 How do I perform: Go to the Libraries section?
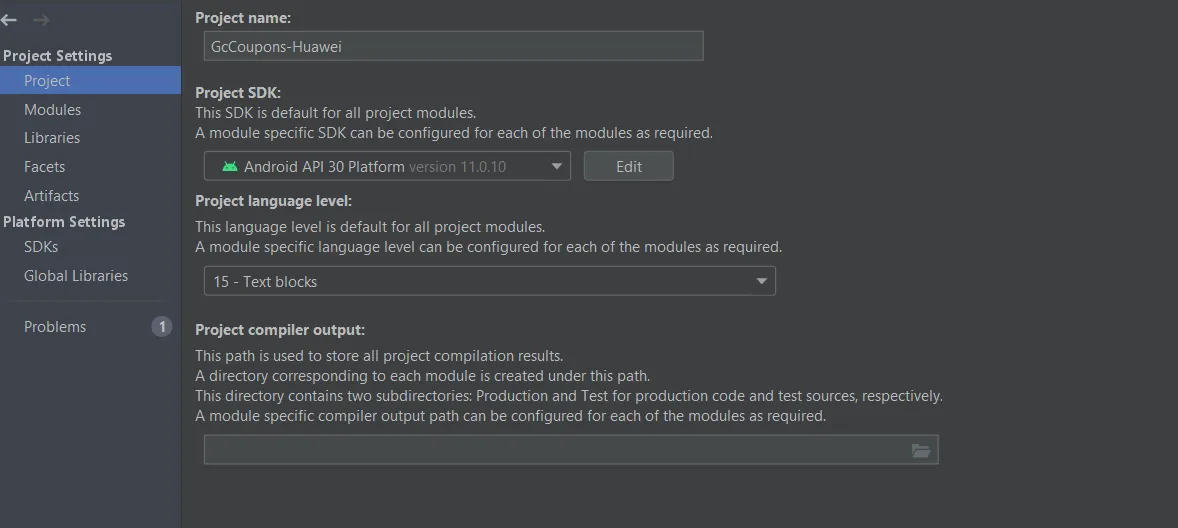tap(52, 138)
